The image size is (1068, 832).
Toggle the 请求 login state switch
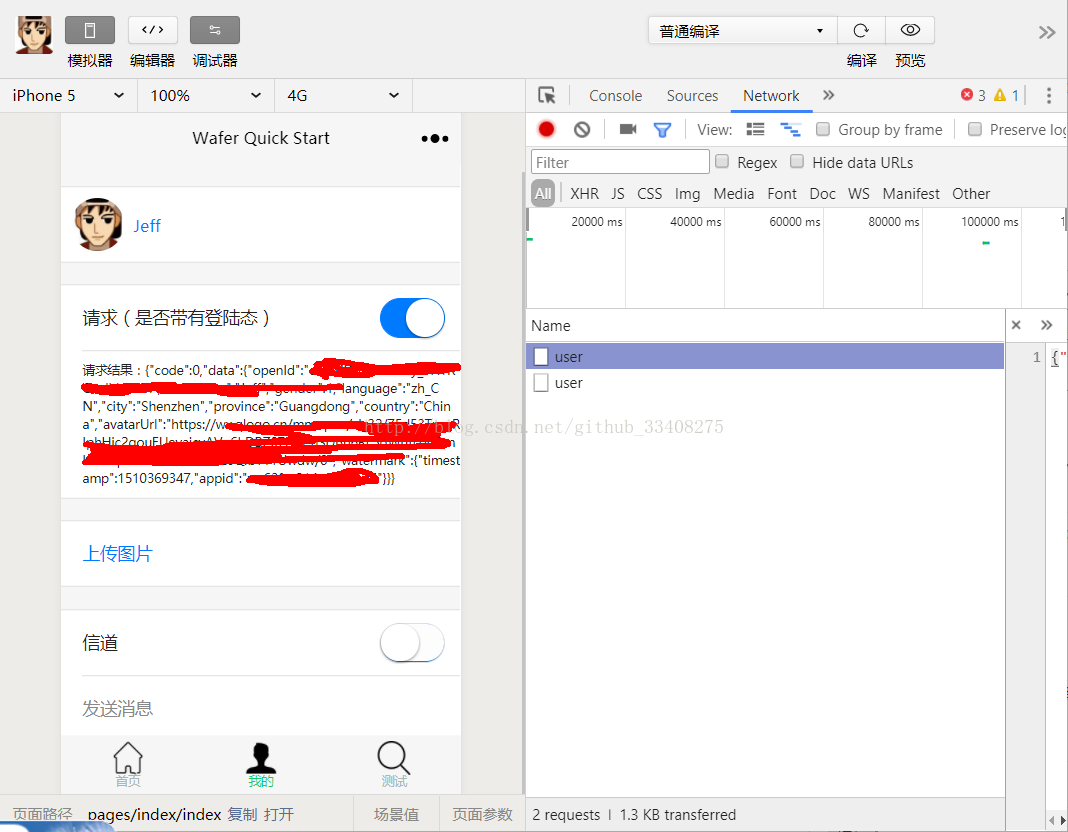coord(412,317)
